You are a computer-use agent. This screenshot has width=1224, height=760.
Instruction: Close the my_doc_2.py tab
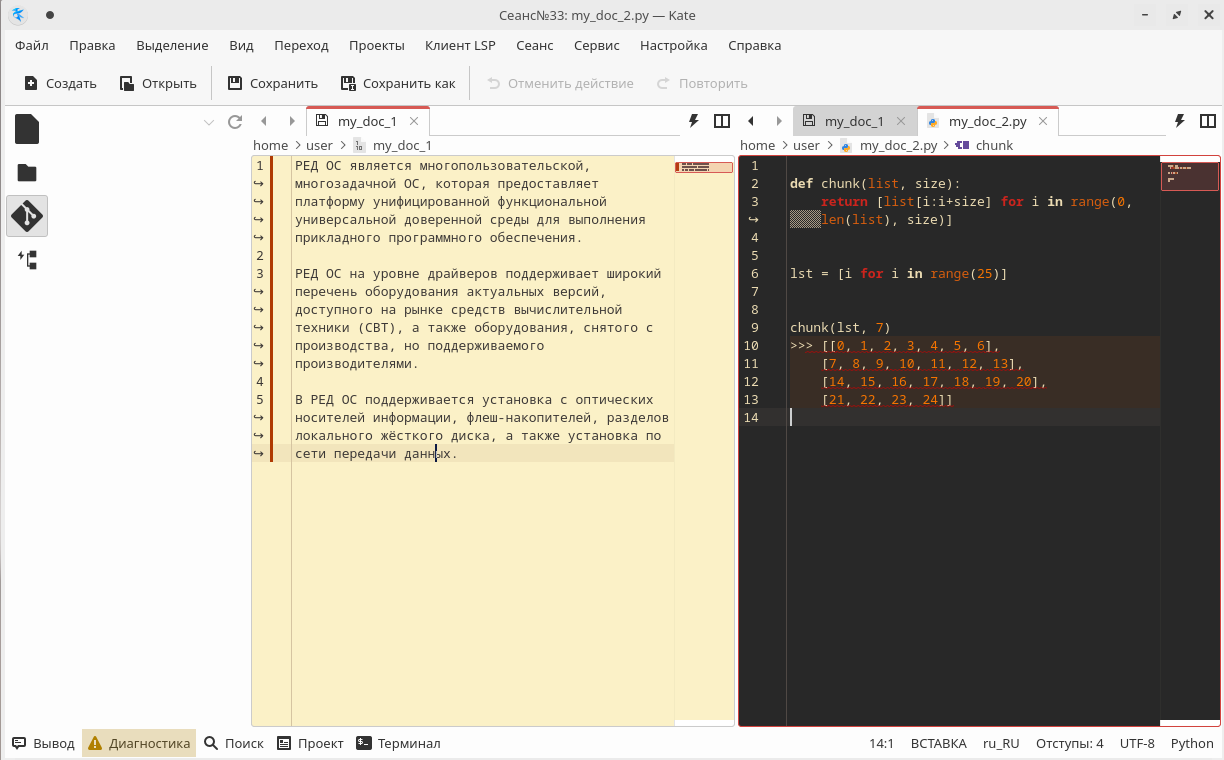(x=1043, y=122)
